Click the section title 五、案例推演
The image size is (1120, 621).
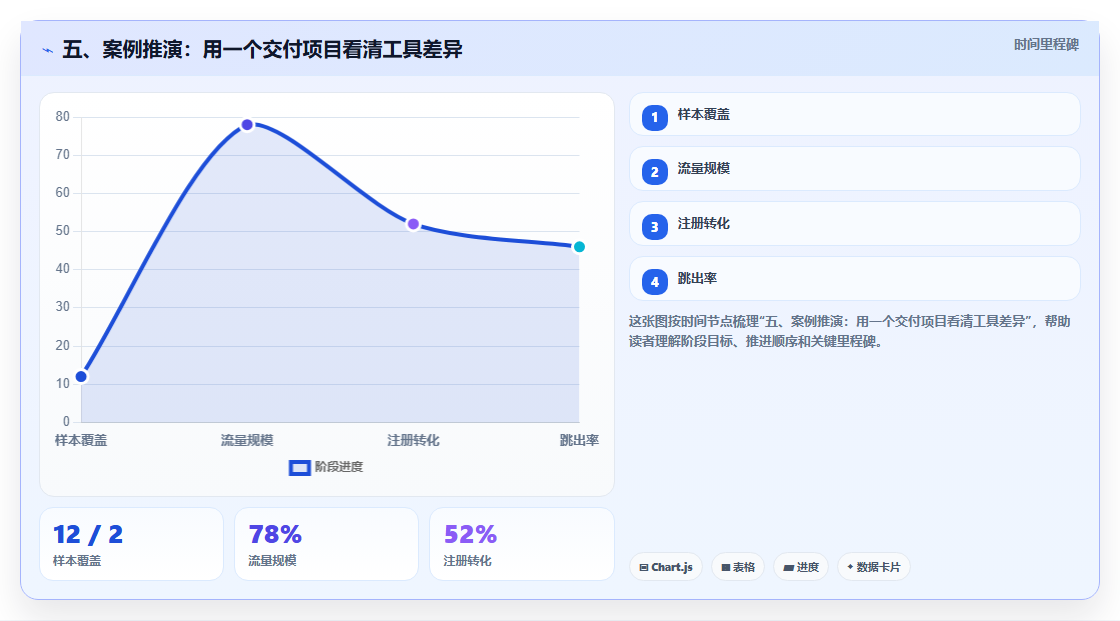262,50
